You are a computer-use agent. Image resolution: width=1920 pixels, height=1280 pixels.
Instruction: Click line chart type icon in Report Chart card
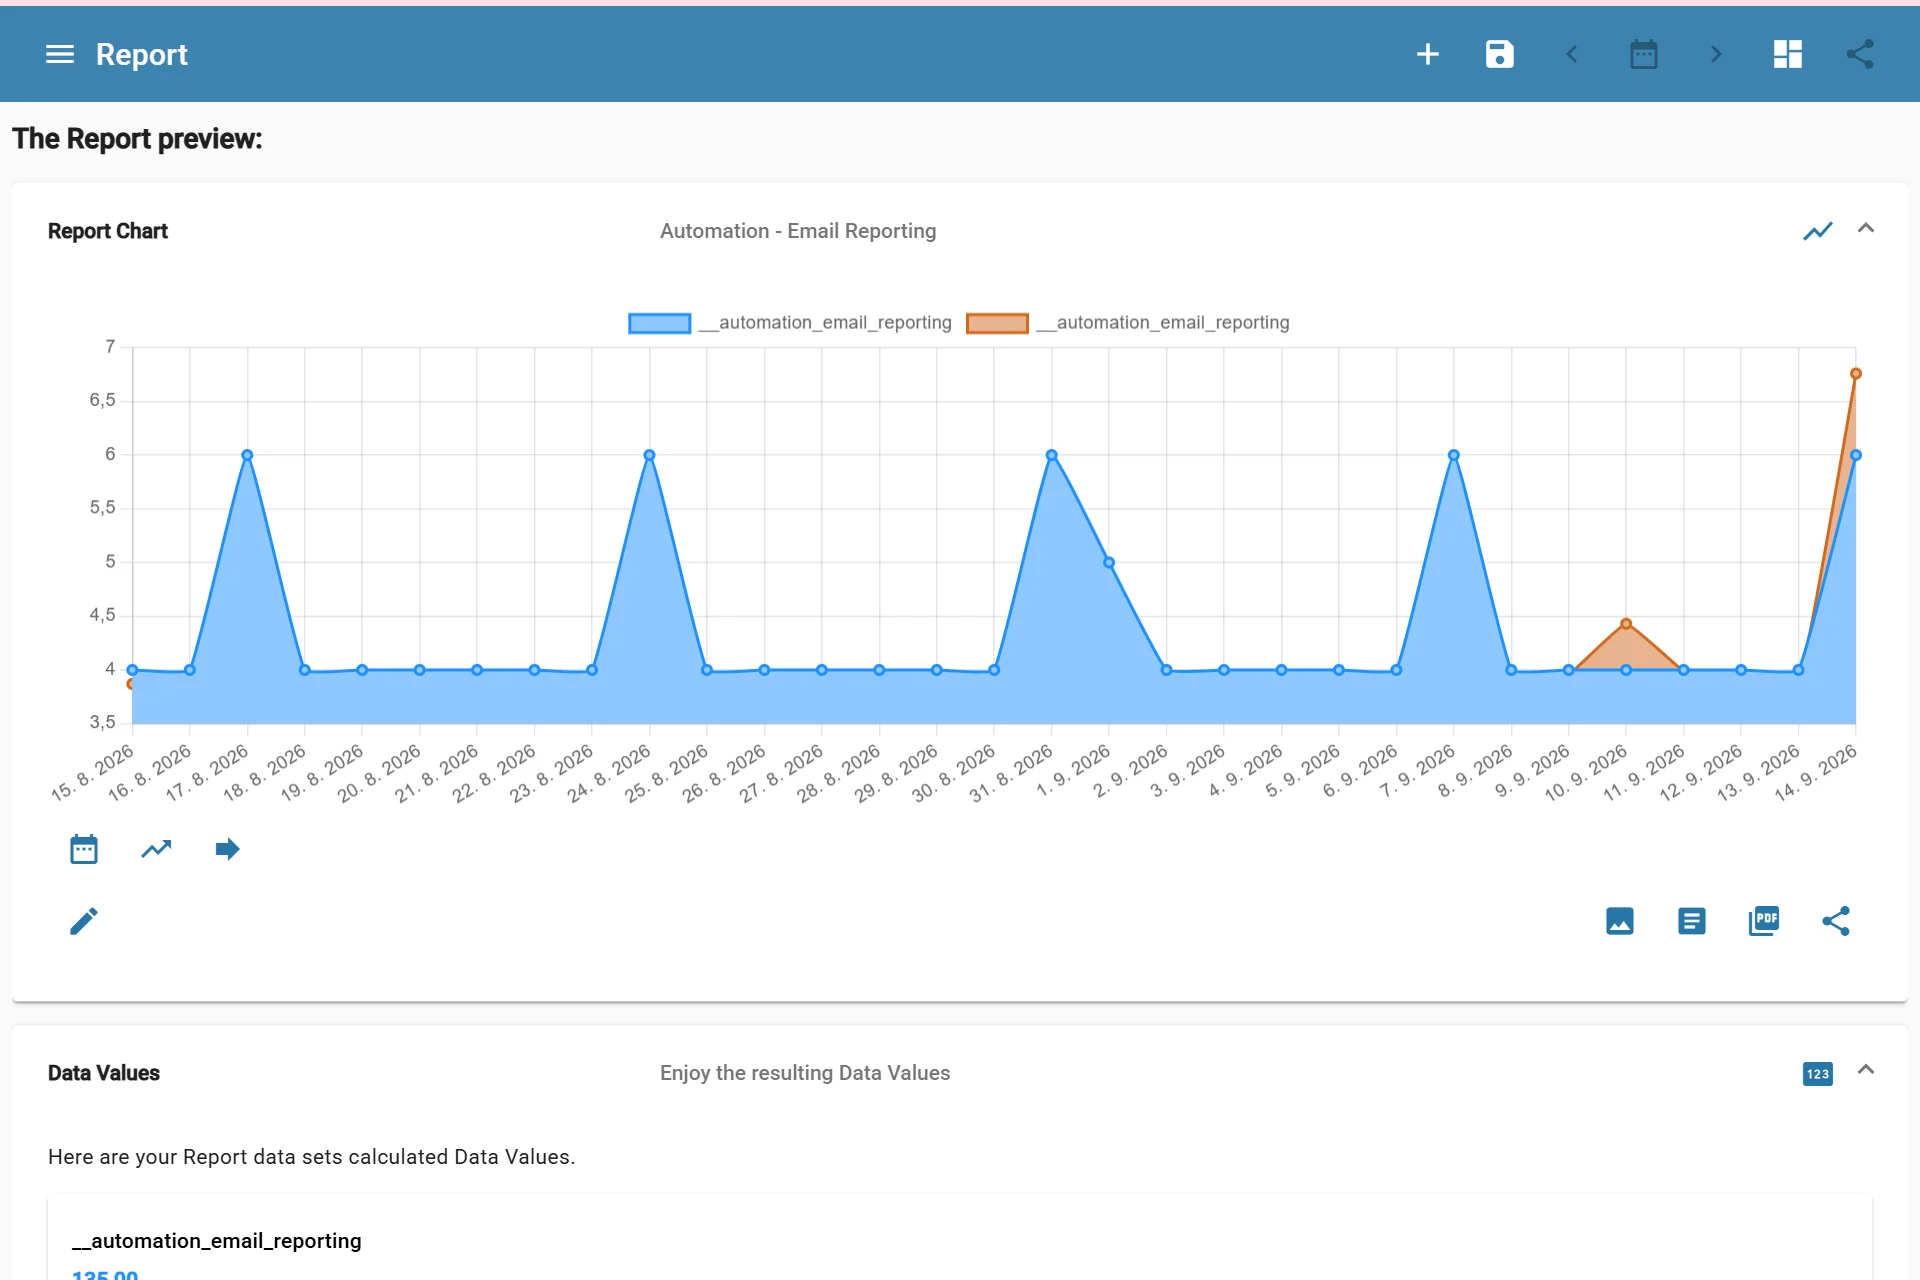pos(1818,231)
